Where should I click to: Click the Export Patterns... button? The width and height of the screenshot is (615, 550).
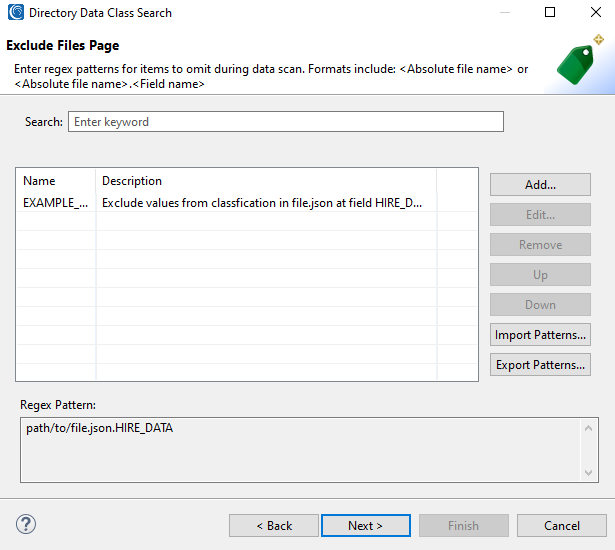tap(540, 365)
